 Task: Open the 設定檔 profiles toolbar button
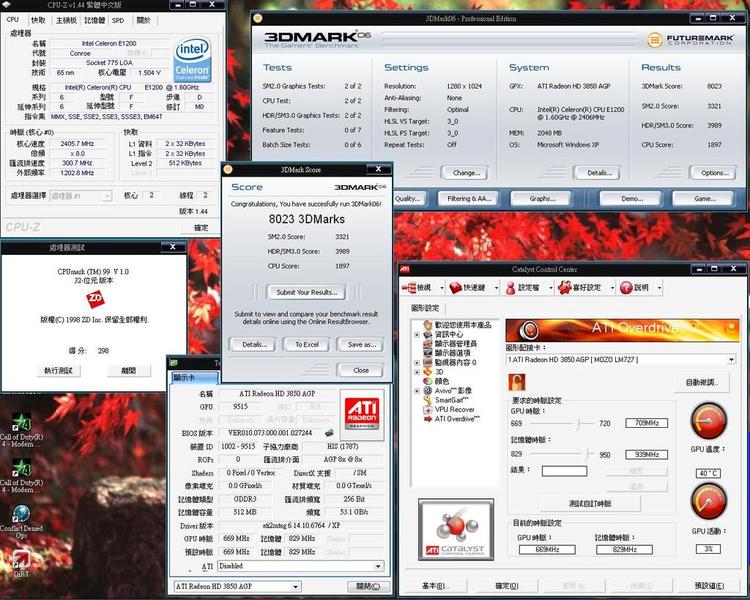pos(522,288)
